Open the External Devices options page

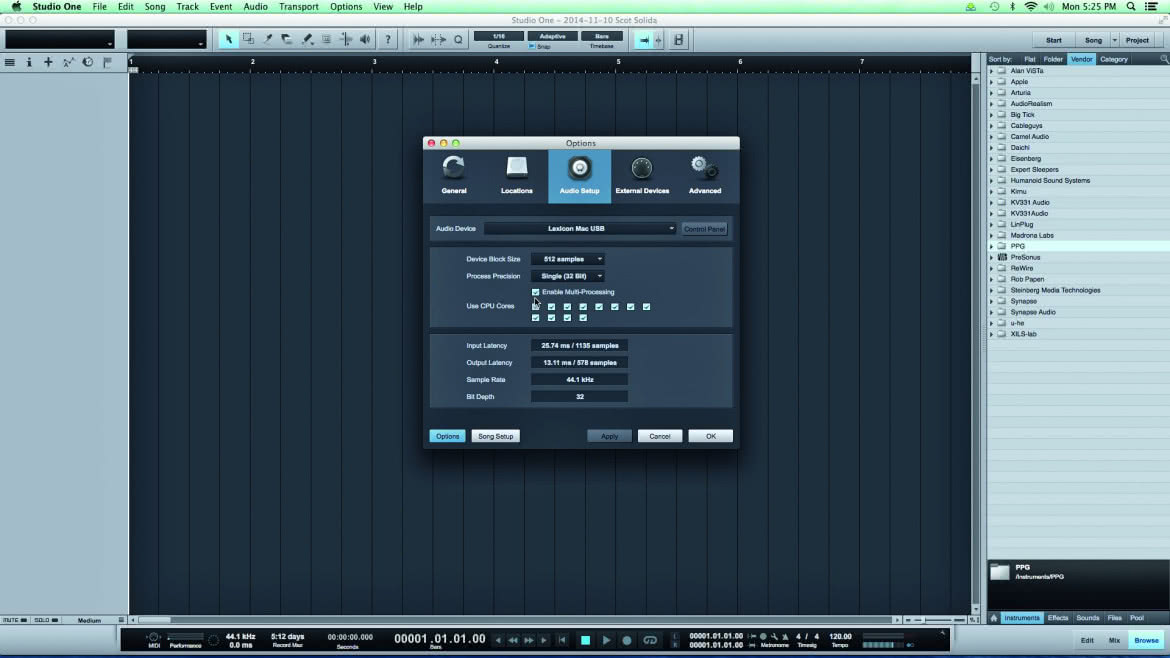(x=642, y=176)
